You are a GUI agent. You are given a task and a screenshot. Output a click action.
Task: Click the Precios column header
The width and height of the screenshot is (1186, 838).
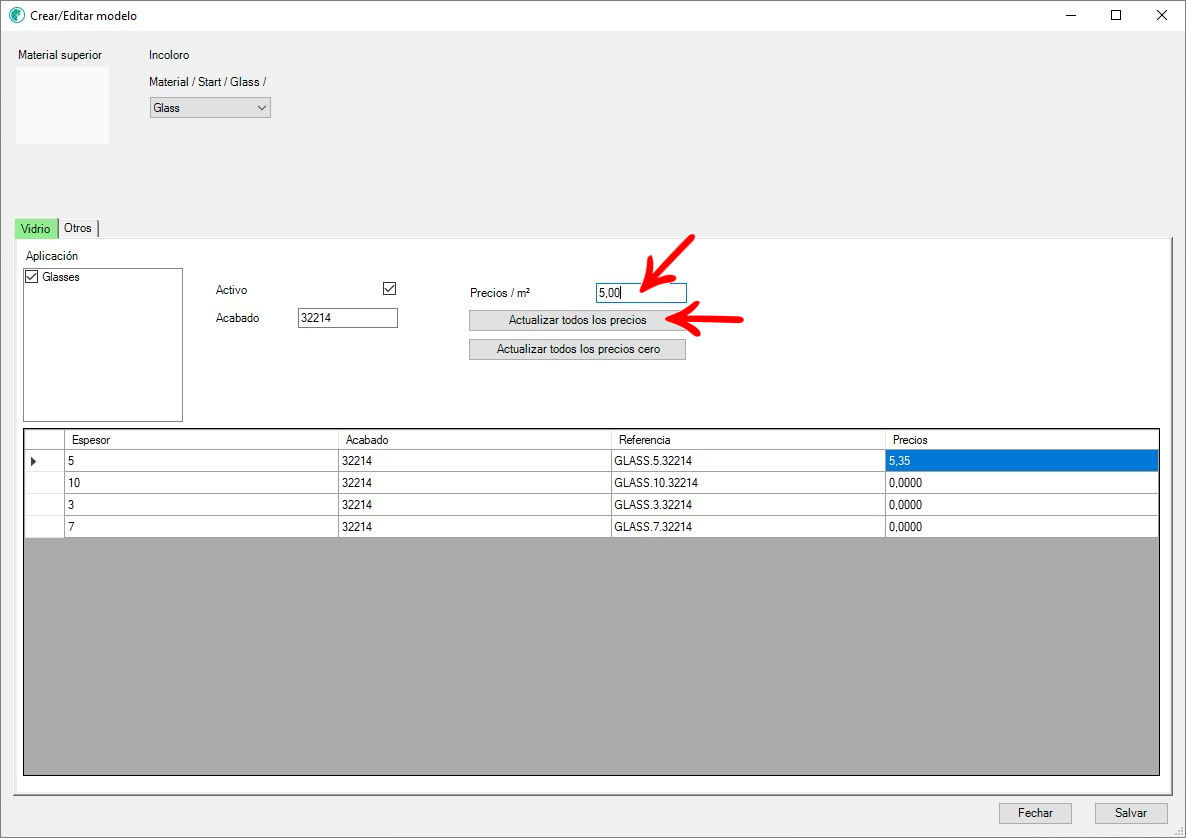(x=1020, y=440)
